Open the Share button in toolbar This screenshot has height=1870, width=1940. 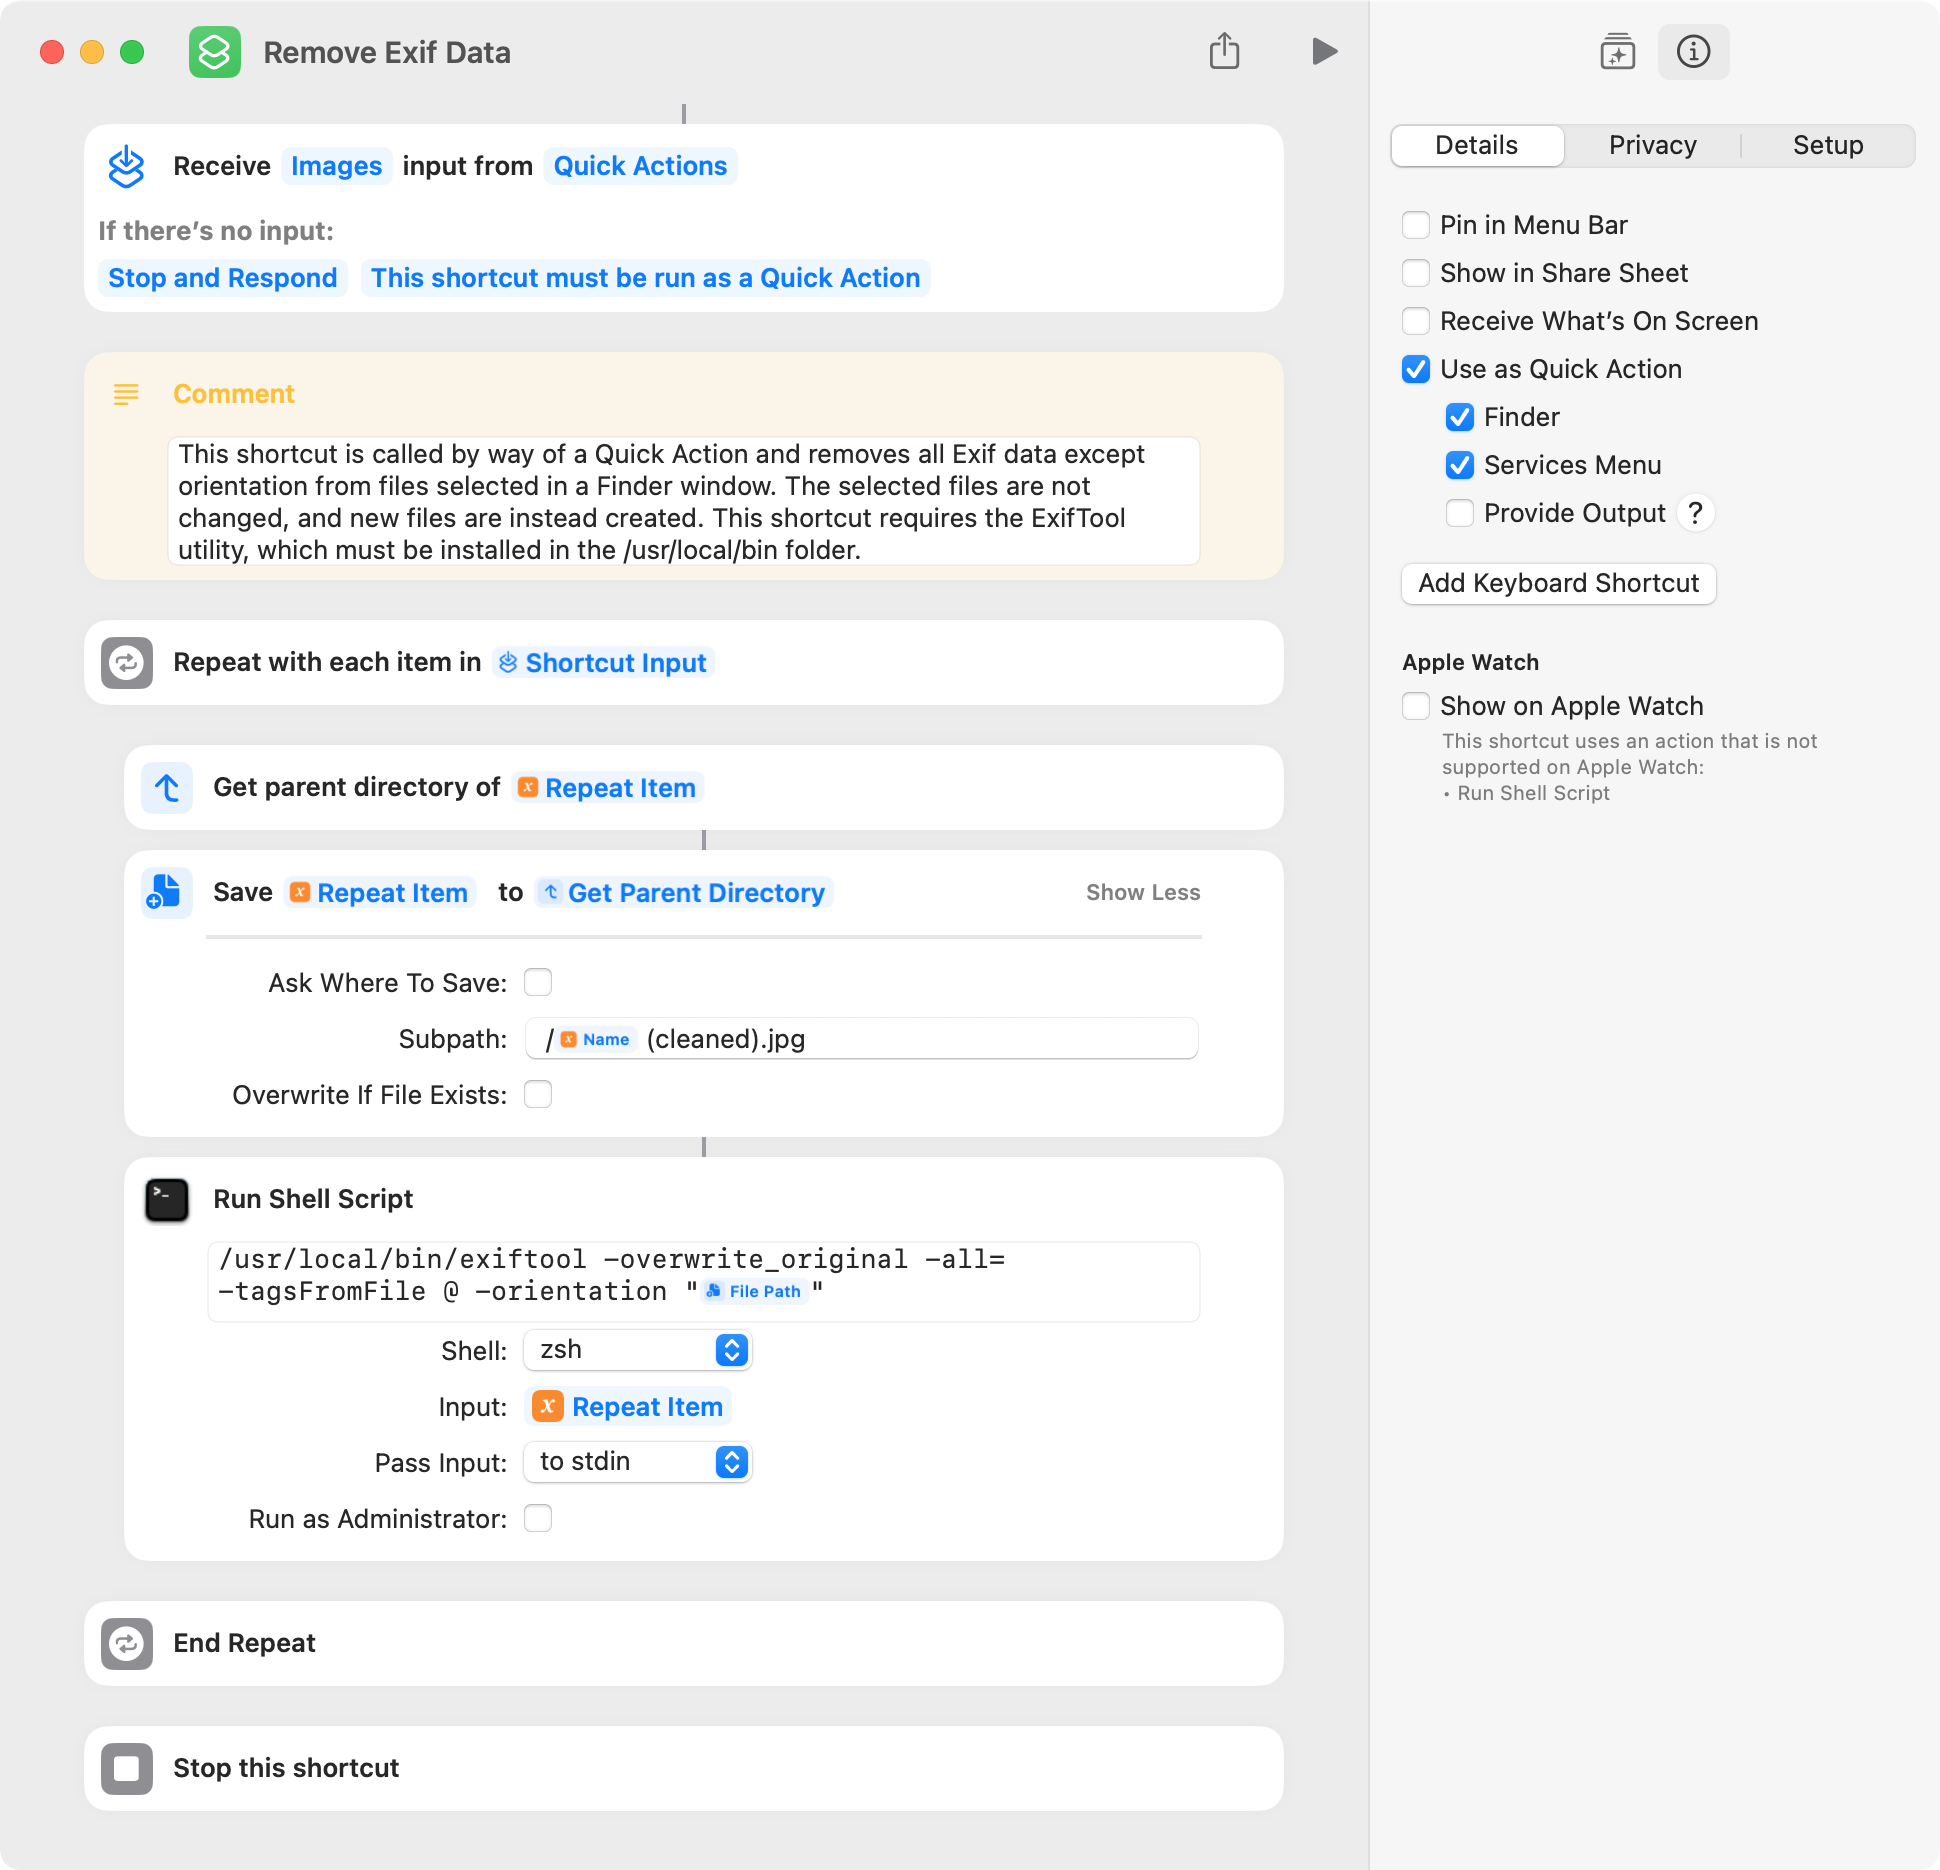1224,51
